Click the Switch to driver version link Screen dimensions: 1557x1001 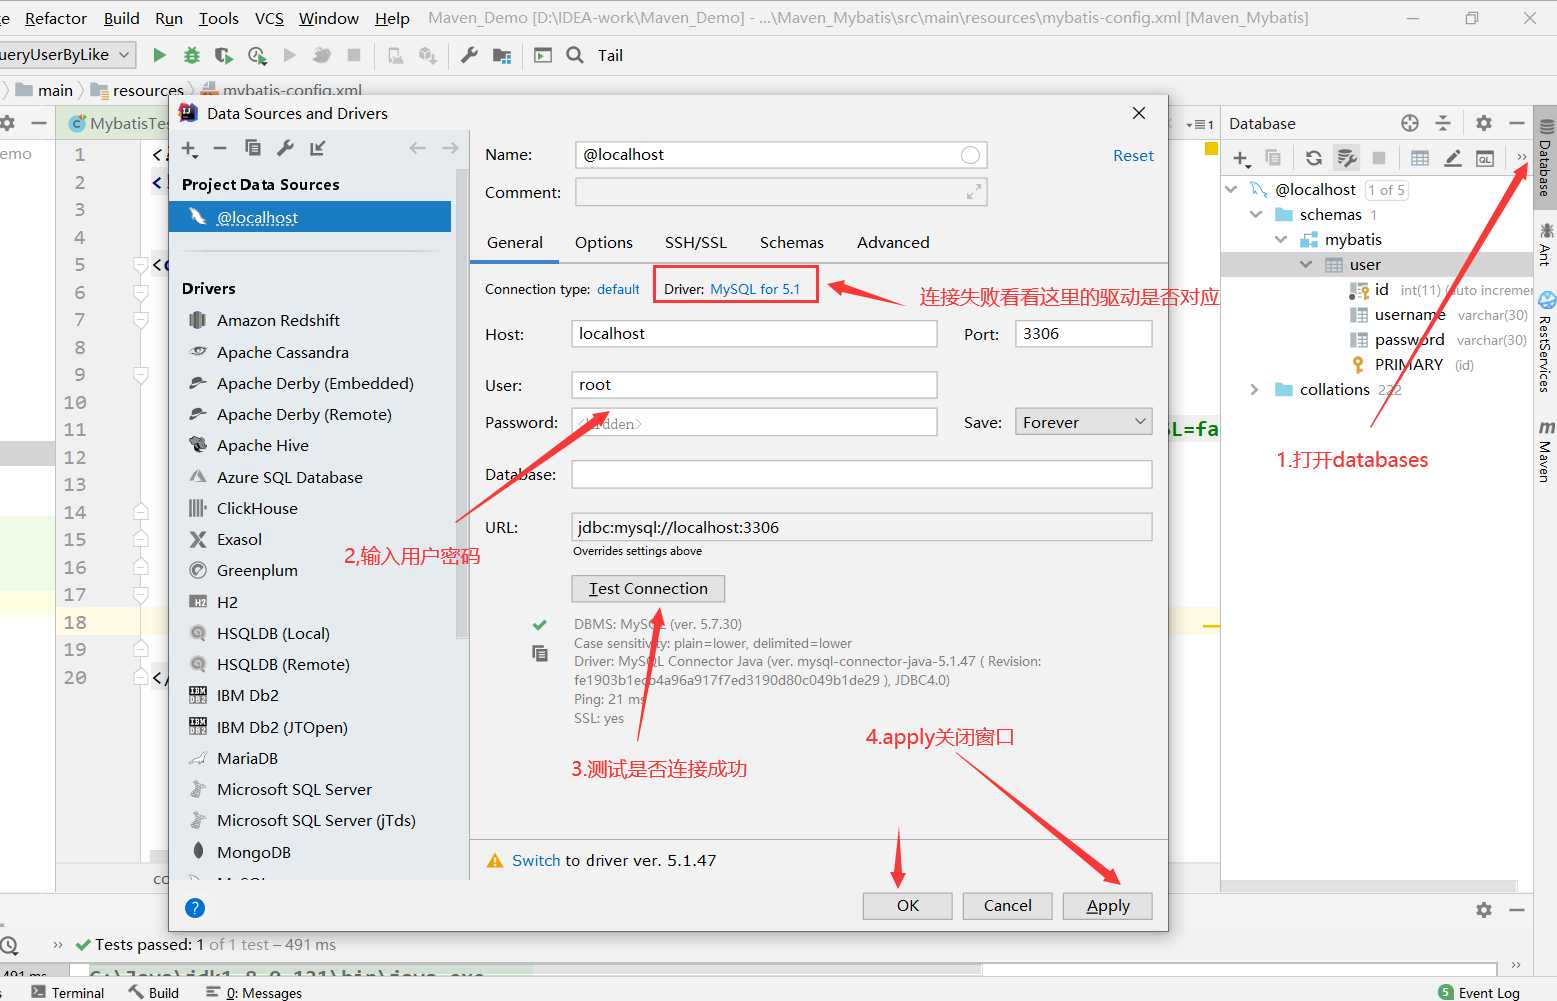click(536, 860)
